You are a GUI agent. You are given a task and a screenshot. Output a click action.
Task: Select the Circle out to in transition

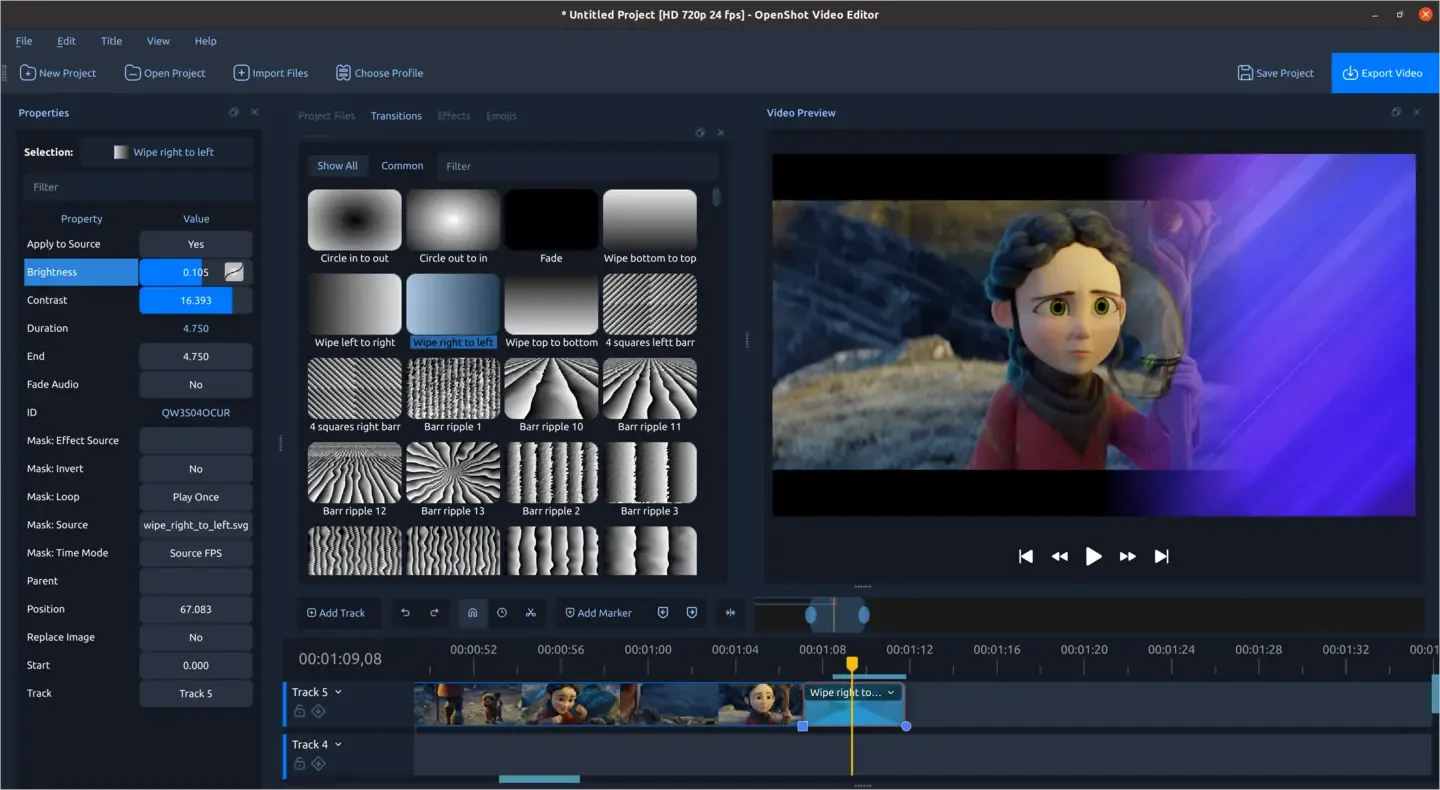tap(453, 227)
